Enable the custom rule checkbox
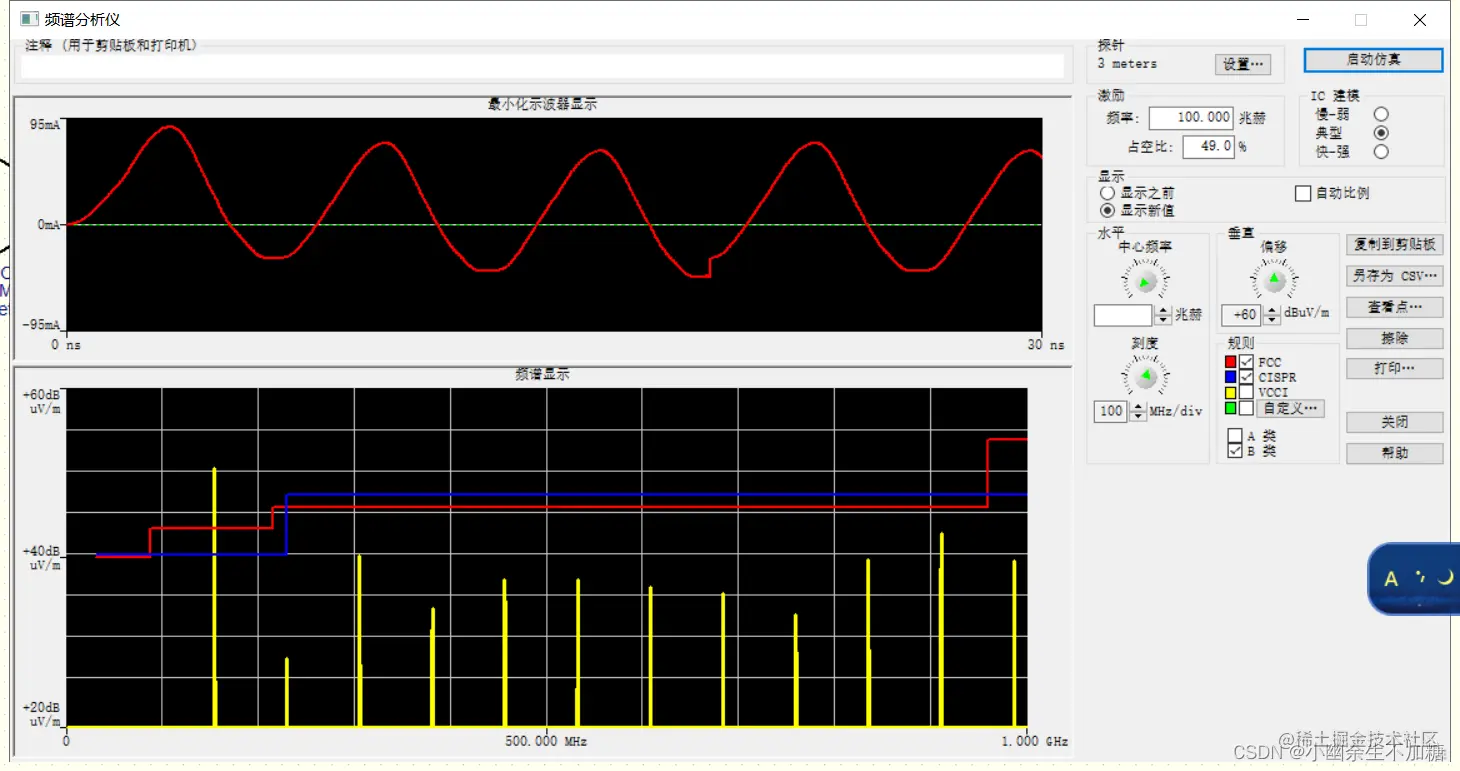 pos(1246,408)
